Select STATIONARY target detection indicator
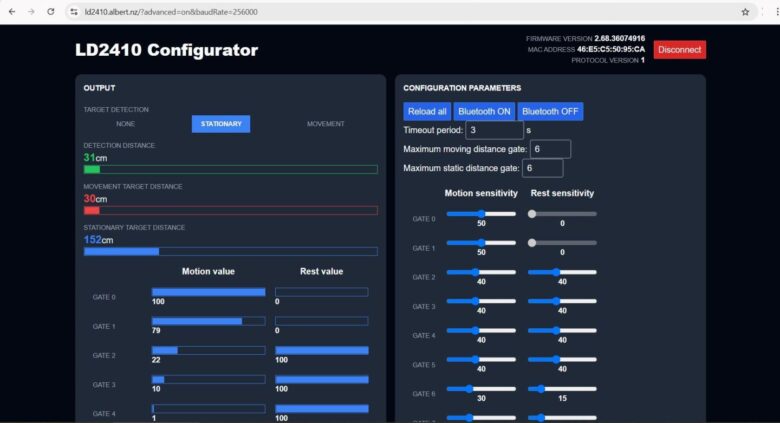 pos(221,124)
